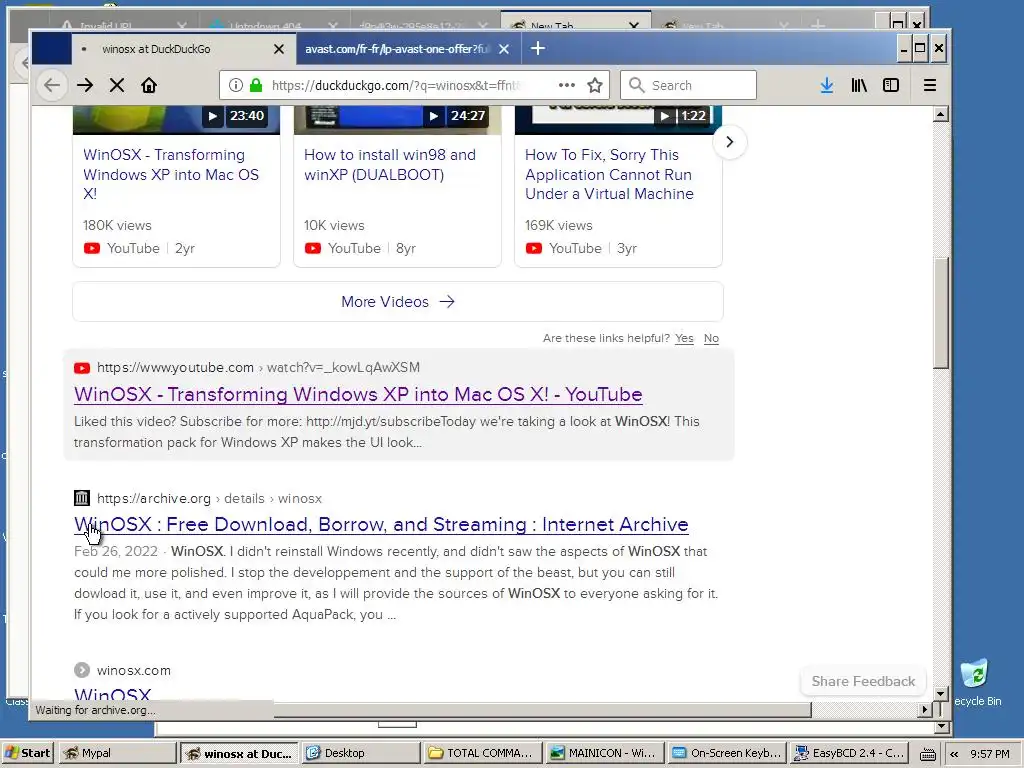Viewport: 1024px width, 768px height.
Task: Open the library bookshelf icon
Action: [x=859, y=85]
